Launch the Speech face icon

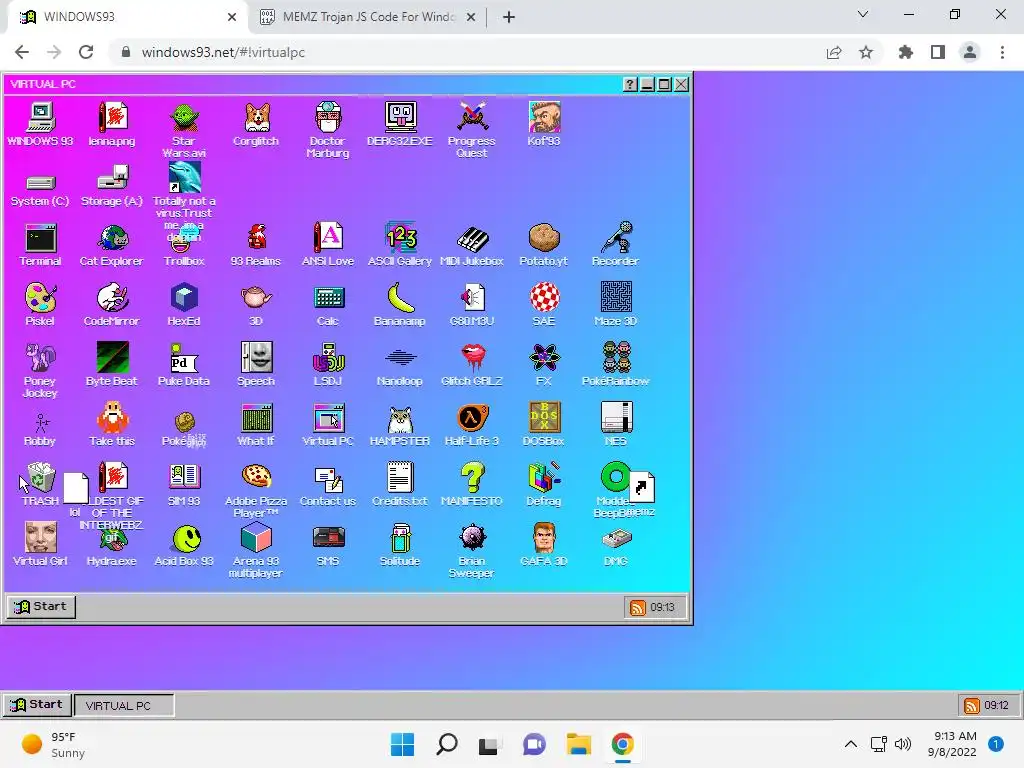click(256, 359)
